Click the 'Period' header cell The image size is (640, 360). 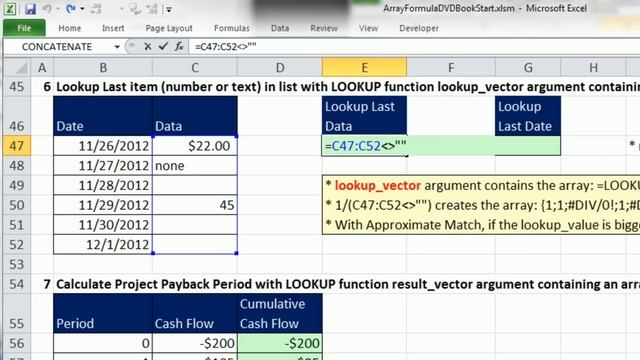pyautogui.click(x=103, y=313)
